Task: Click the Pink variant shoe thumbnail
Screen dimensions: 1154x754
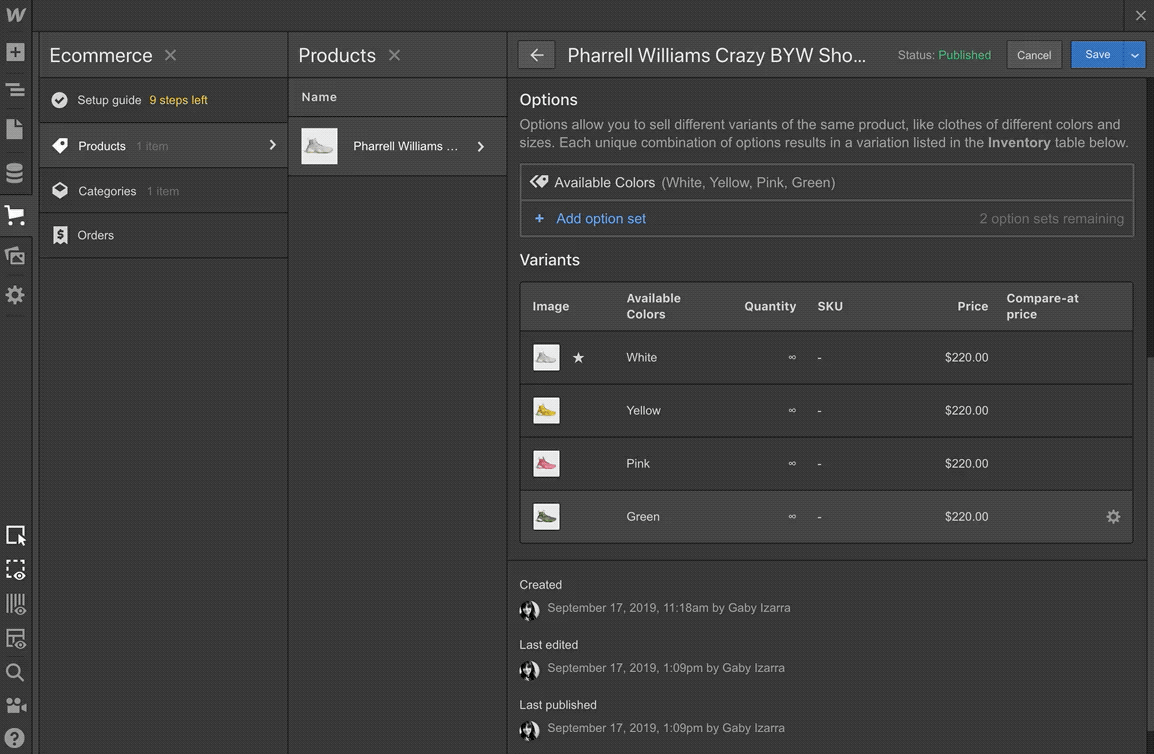Action: [x=546, y=463]
